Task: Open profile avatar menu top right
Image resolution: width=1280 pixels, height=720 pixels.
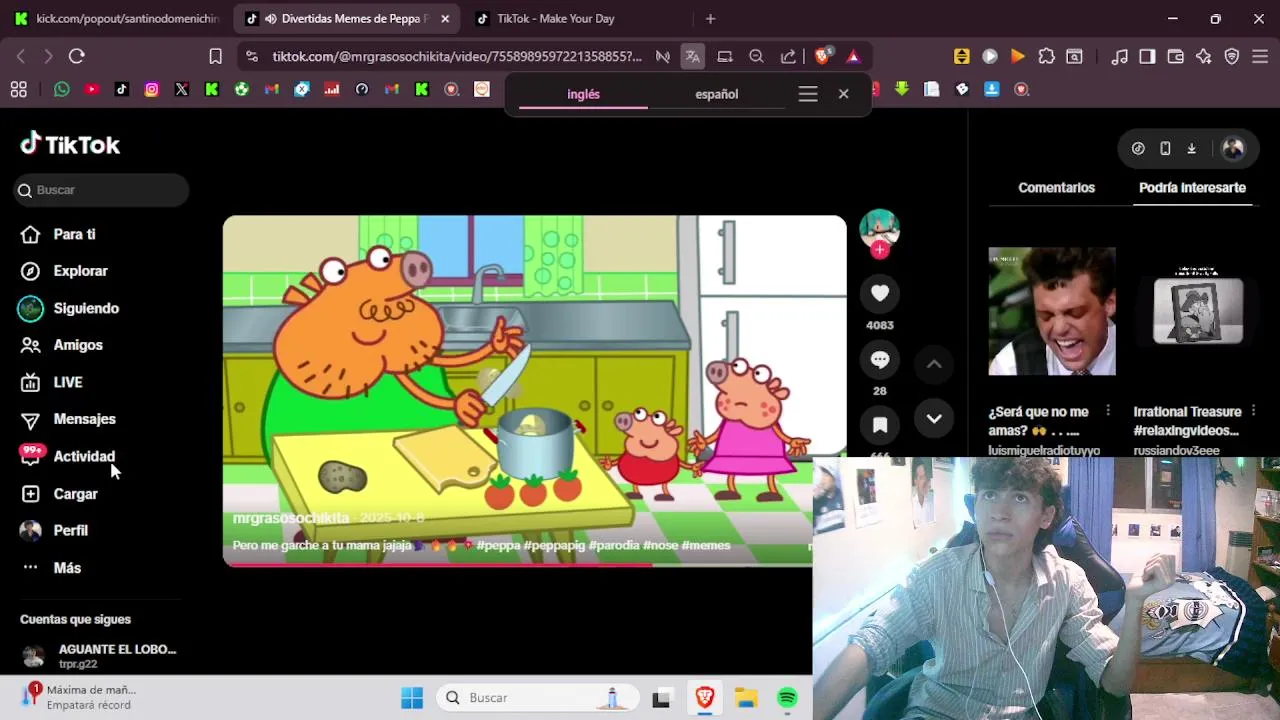Action: pyautogui.click(x=1233, y=148)
